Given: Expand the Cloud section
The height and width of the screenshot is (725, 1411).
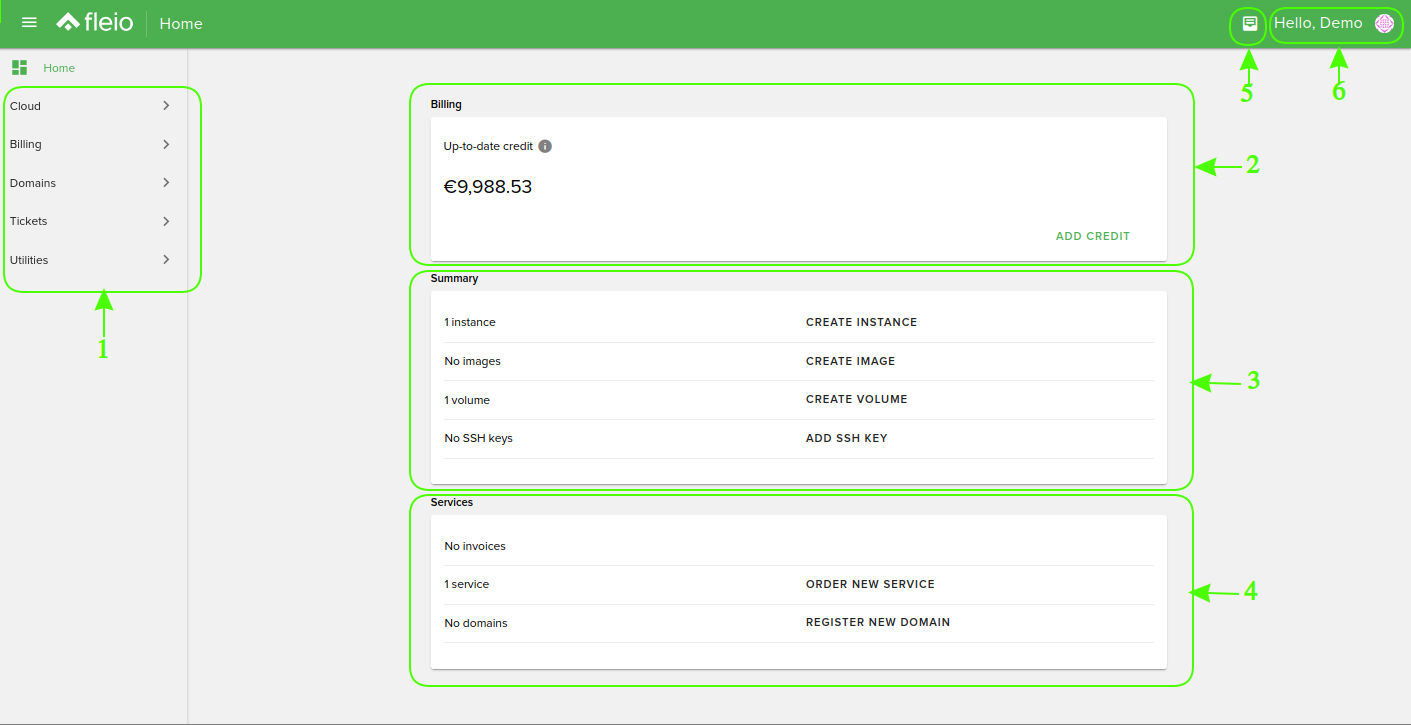Looking at the screenshot, I should 90,105.
